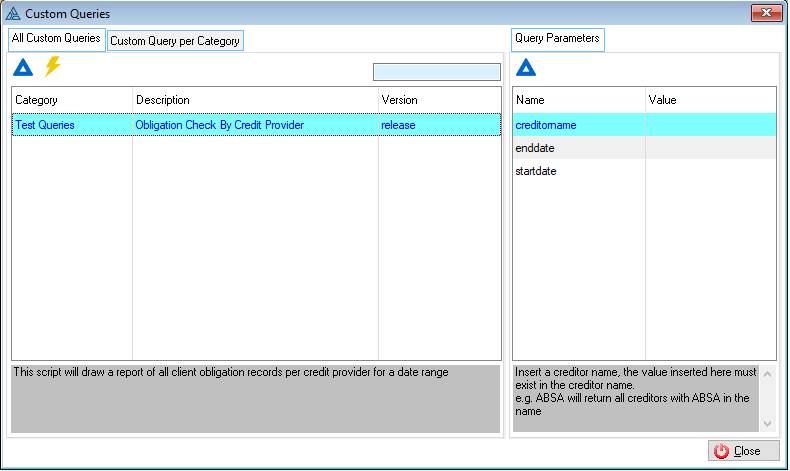Click the Value column header in parameters
This screenshot has width=790, height=471.
[x=710, y=100]
